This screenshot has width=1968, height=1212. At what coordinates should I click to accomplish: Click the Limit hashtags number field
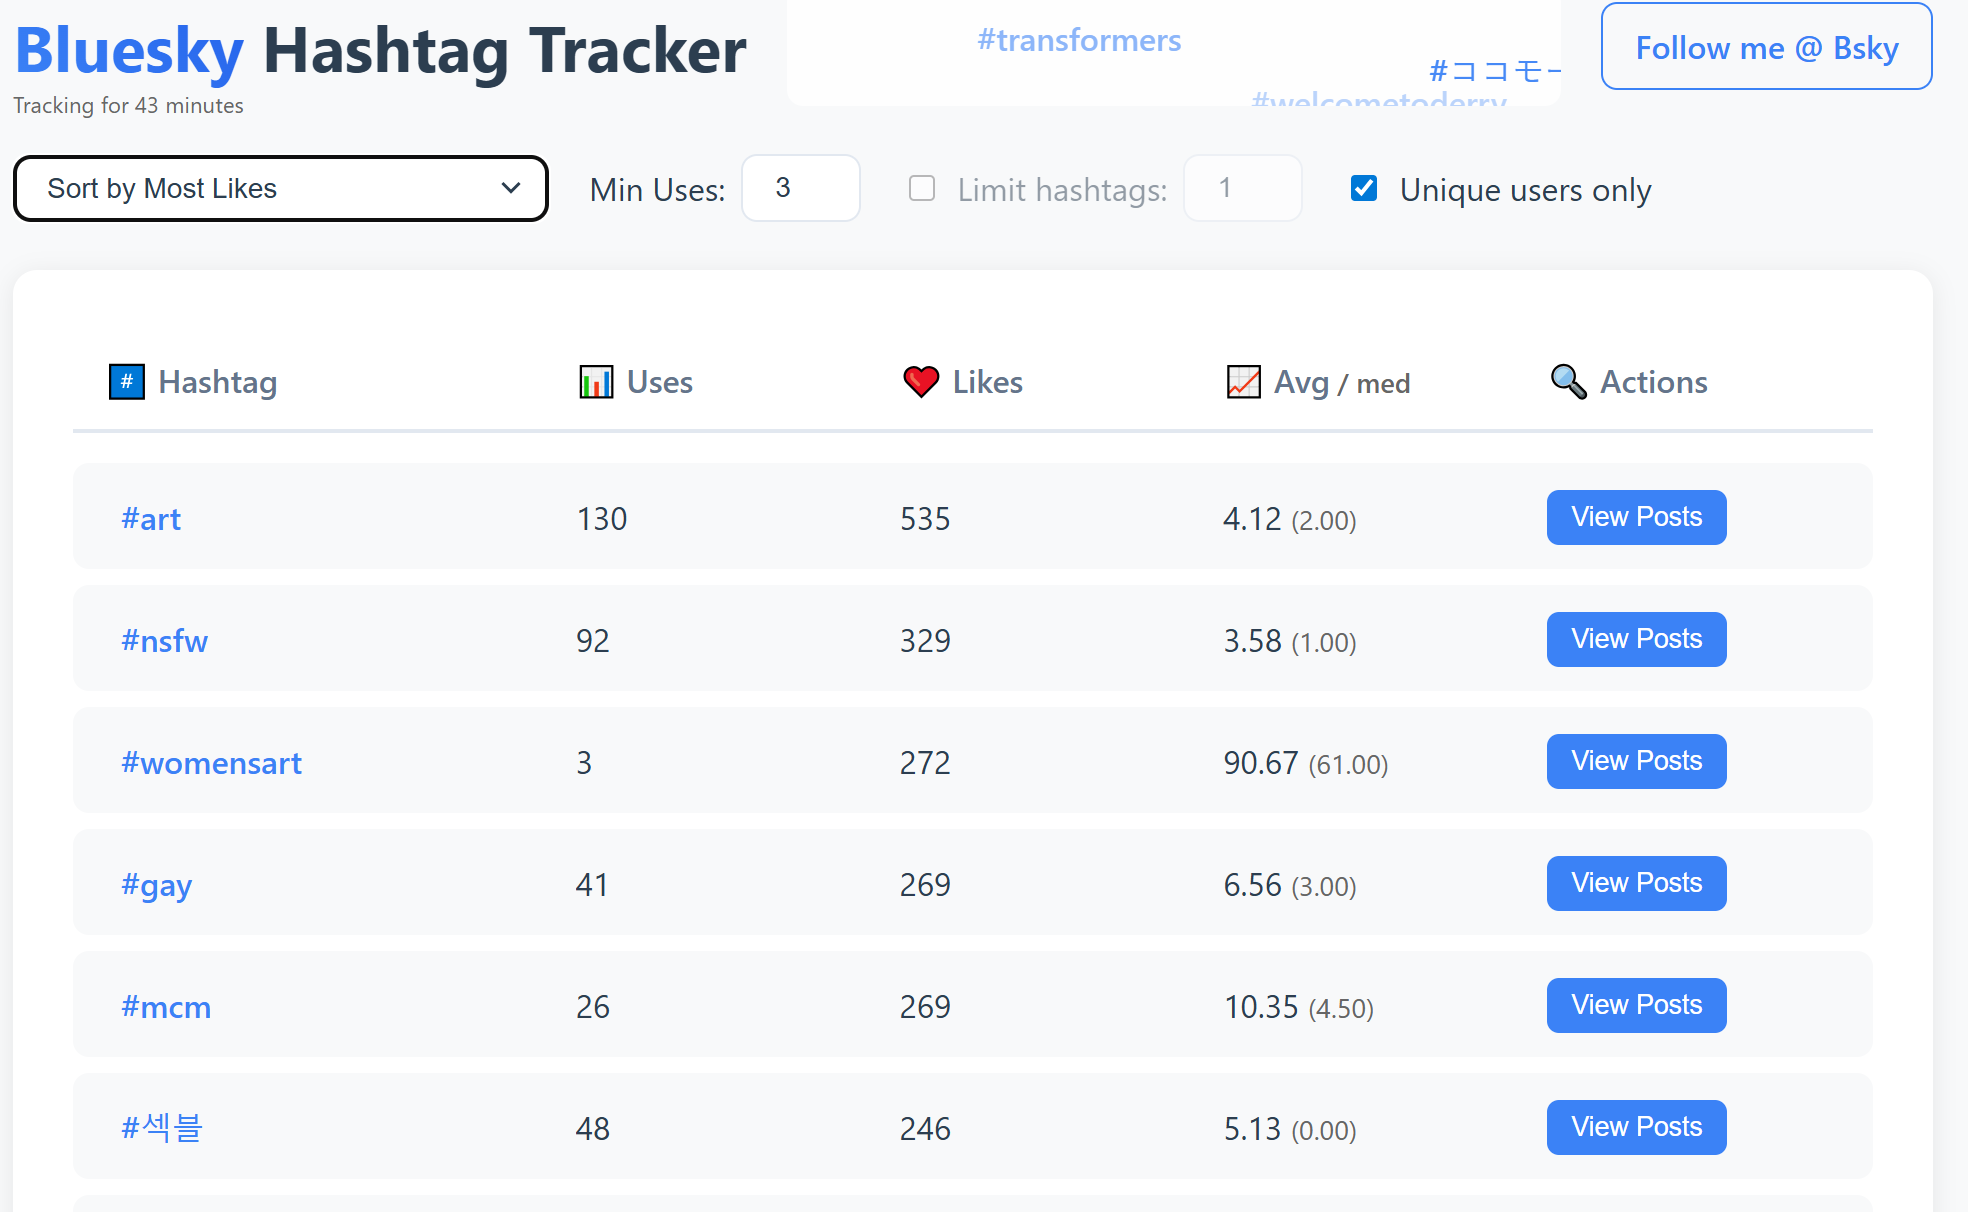coord(1243,188)
